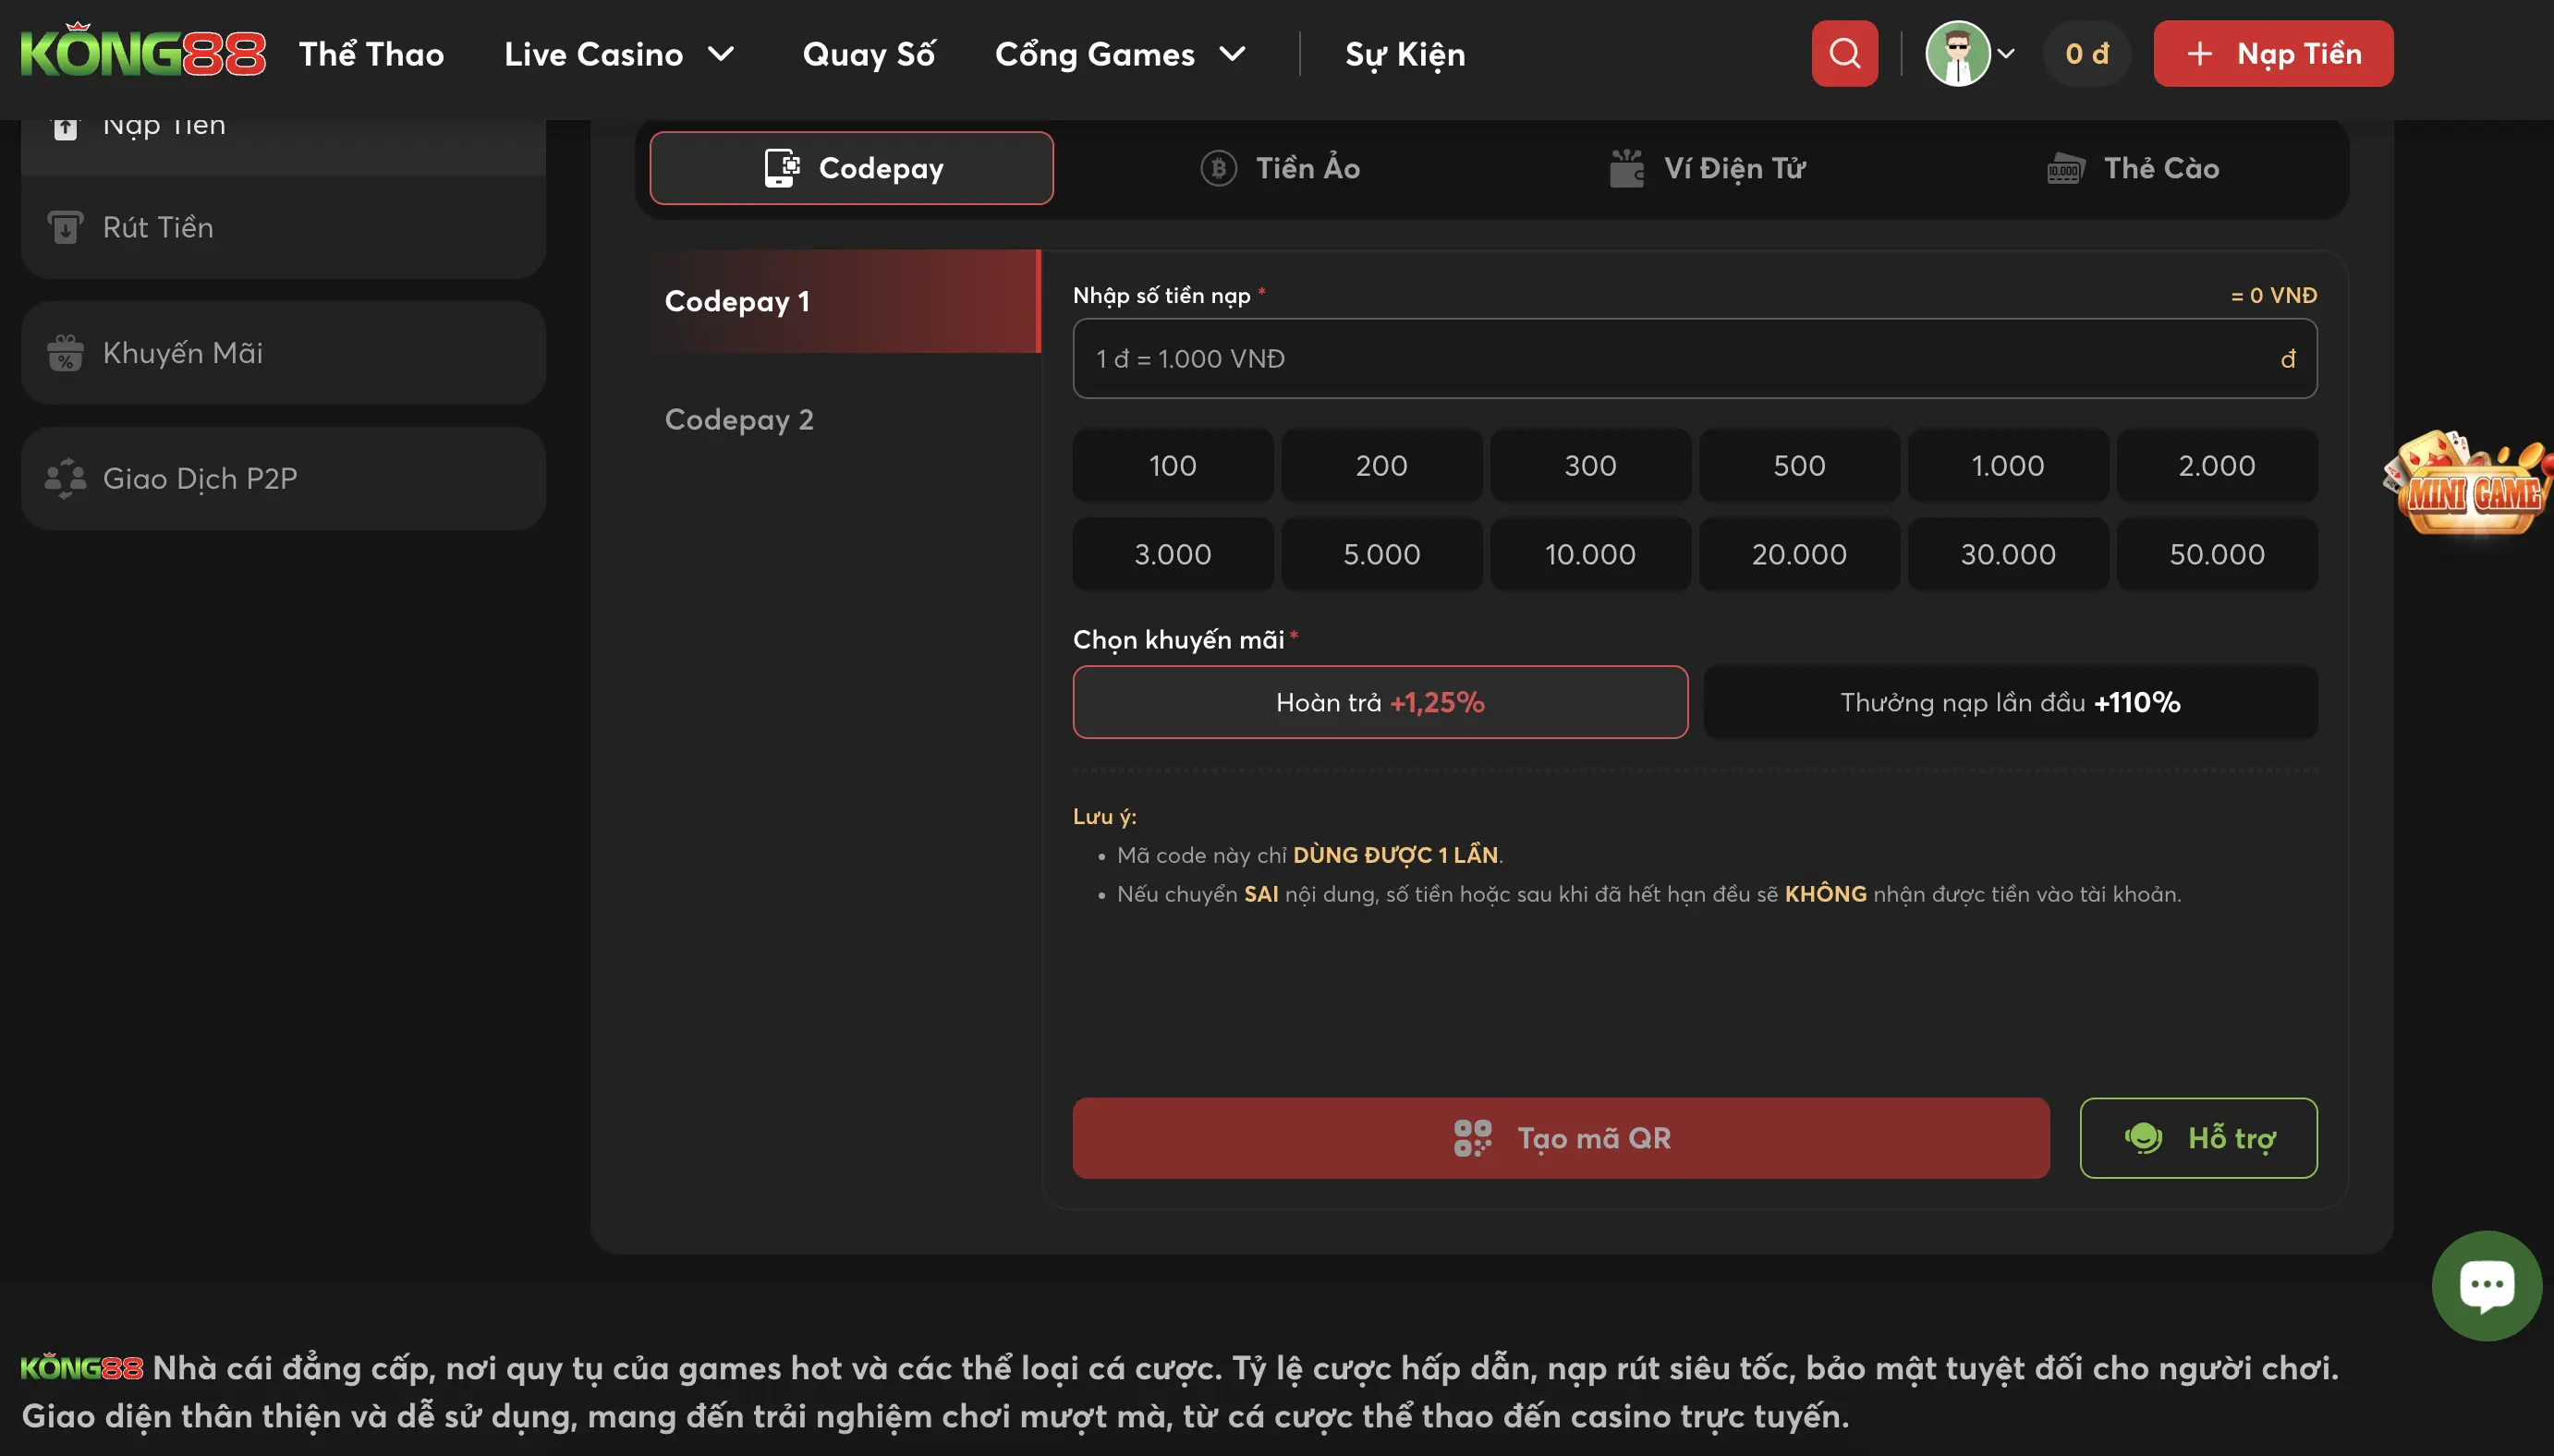Expand the Cổng Games dropdown menu
Screen dimensions: 2554x1456
(1233, 53)
